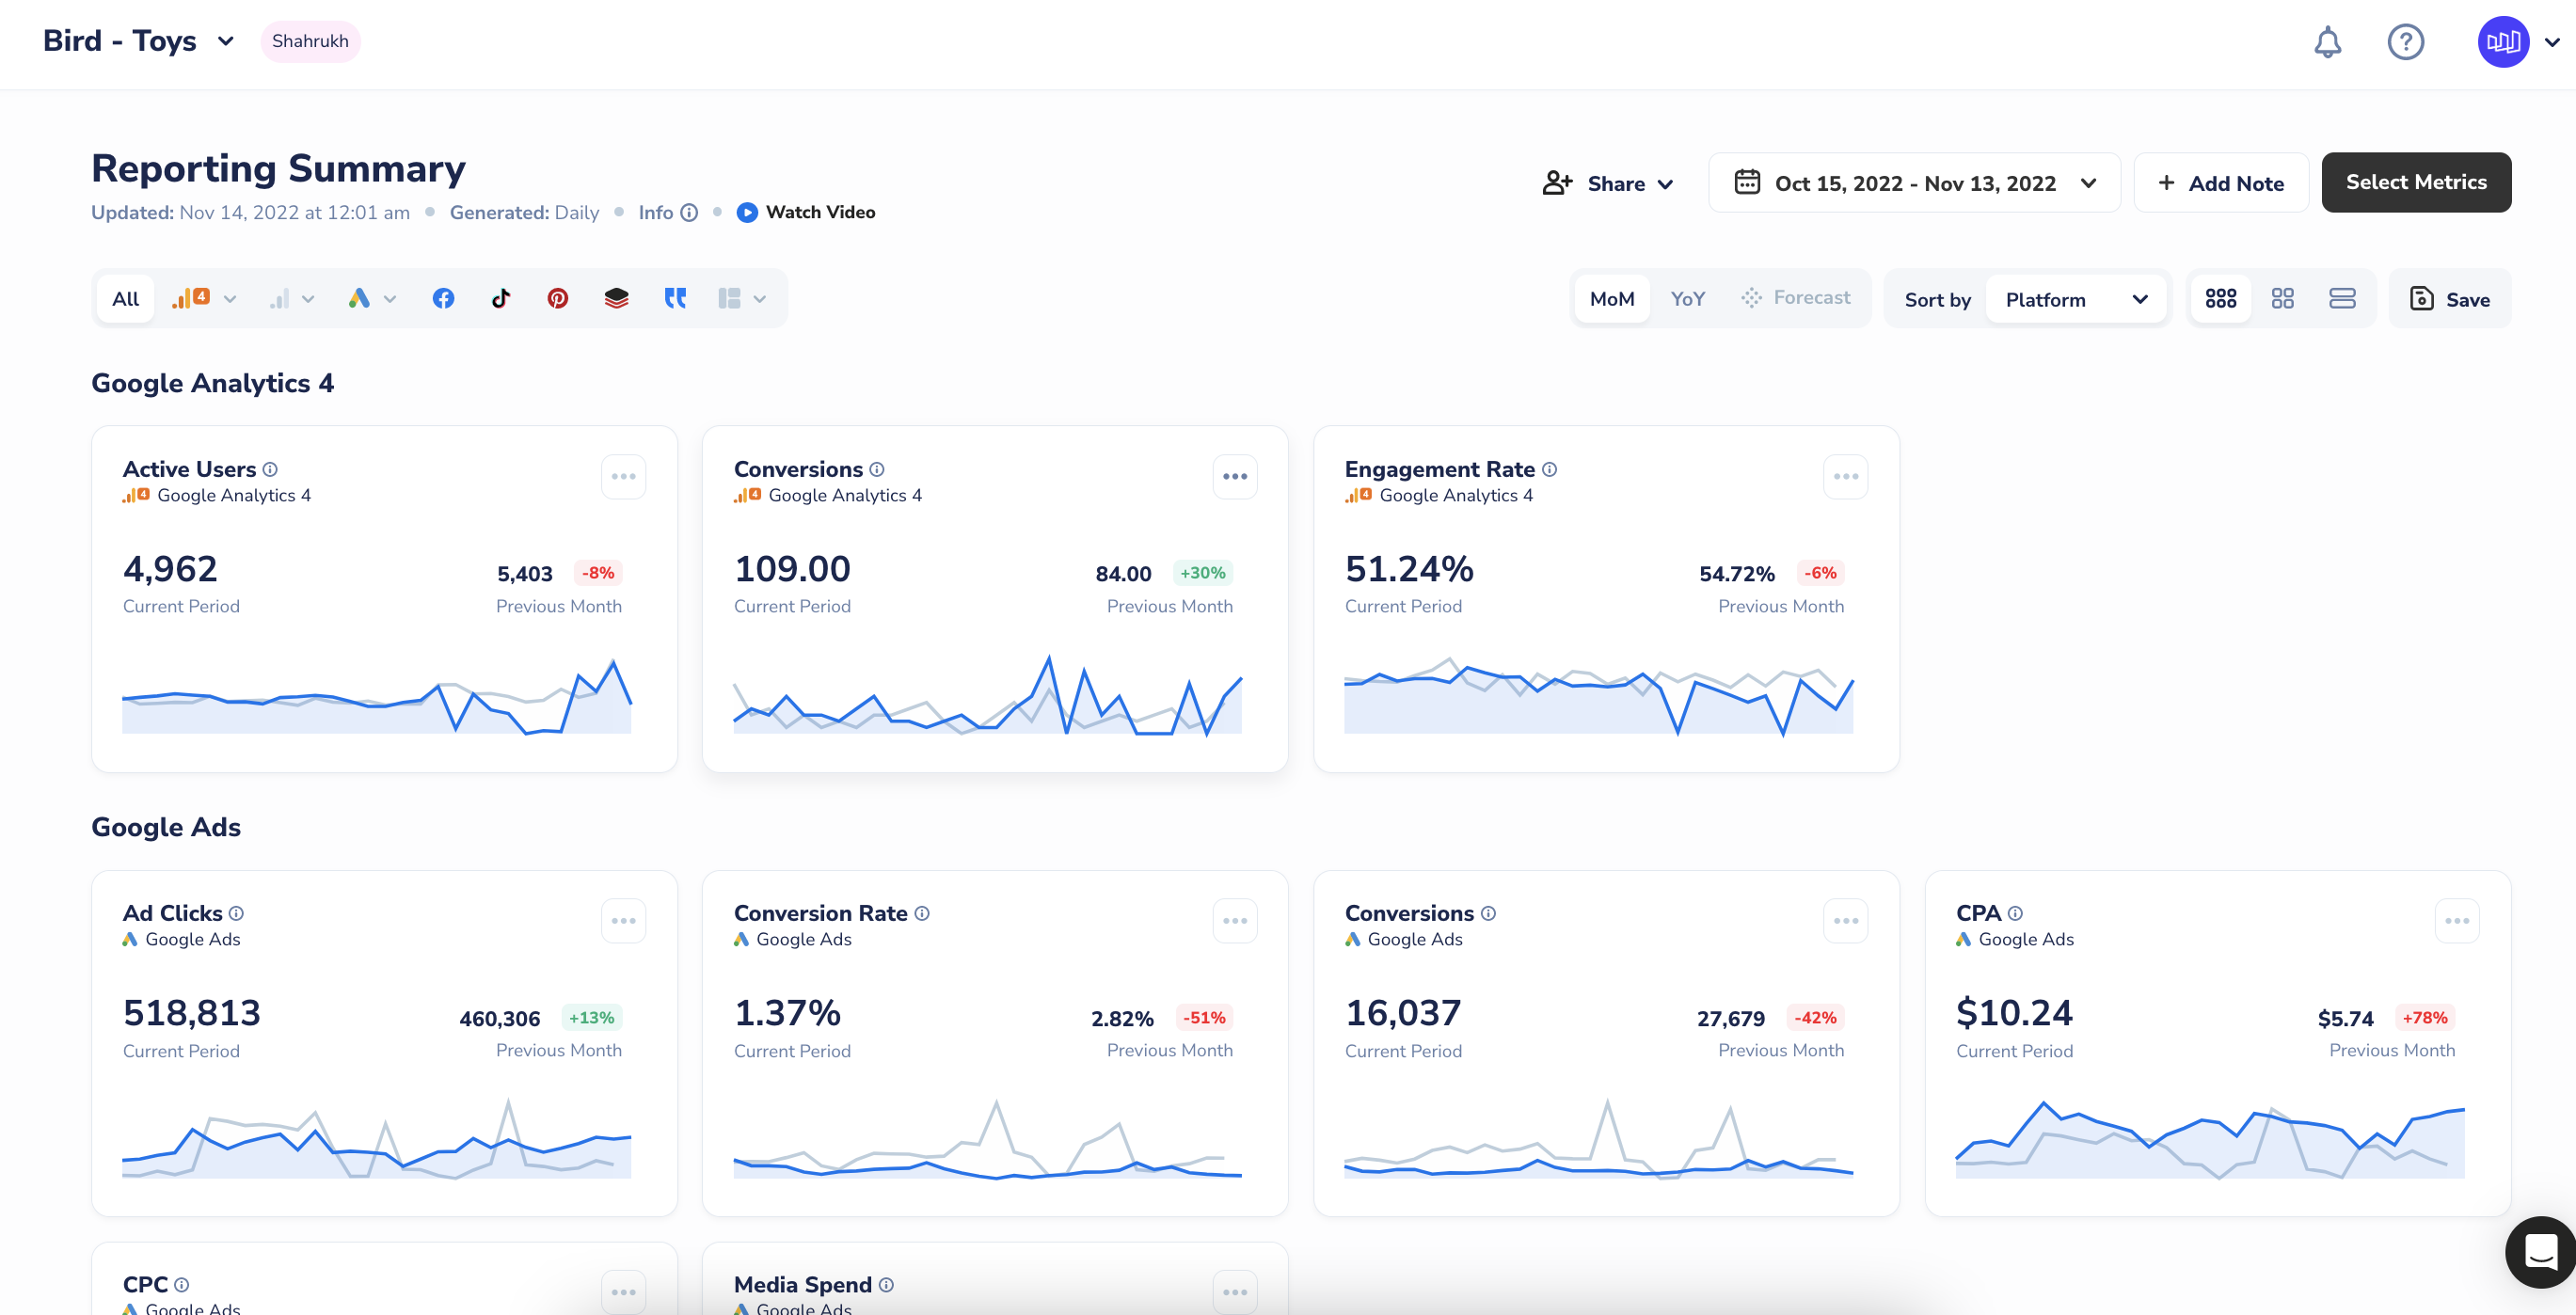Click the Info link
Image resolution: width=2576 pixels, height=1315 pixels.
668,212
